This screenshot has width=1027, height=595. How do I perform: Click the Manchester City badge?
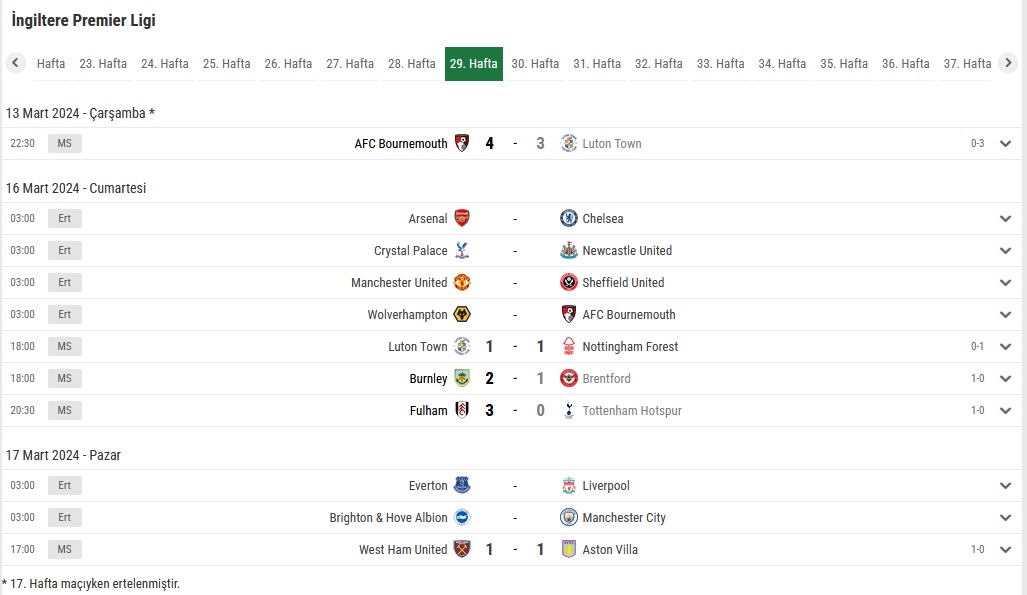point(569,518)
